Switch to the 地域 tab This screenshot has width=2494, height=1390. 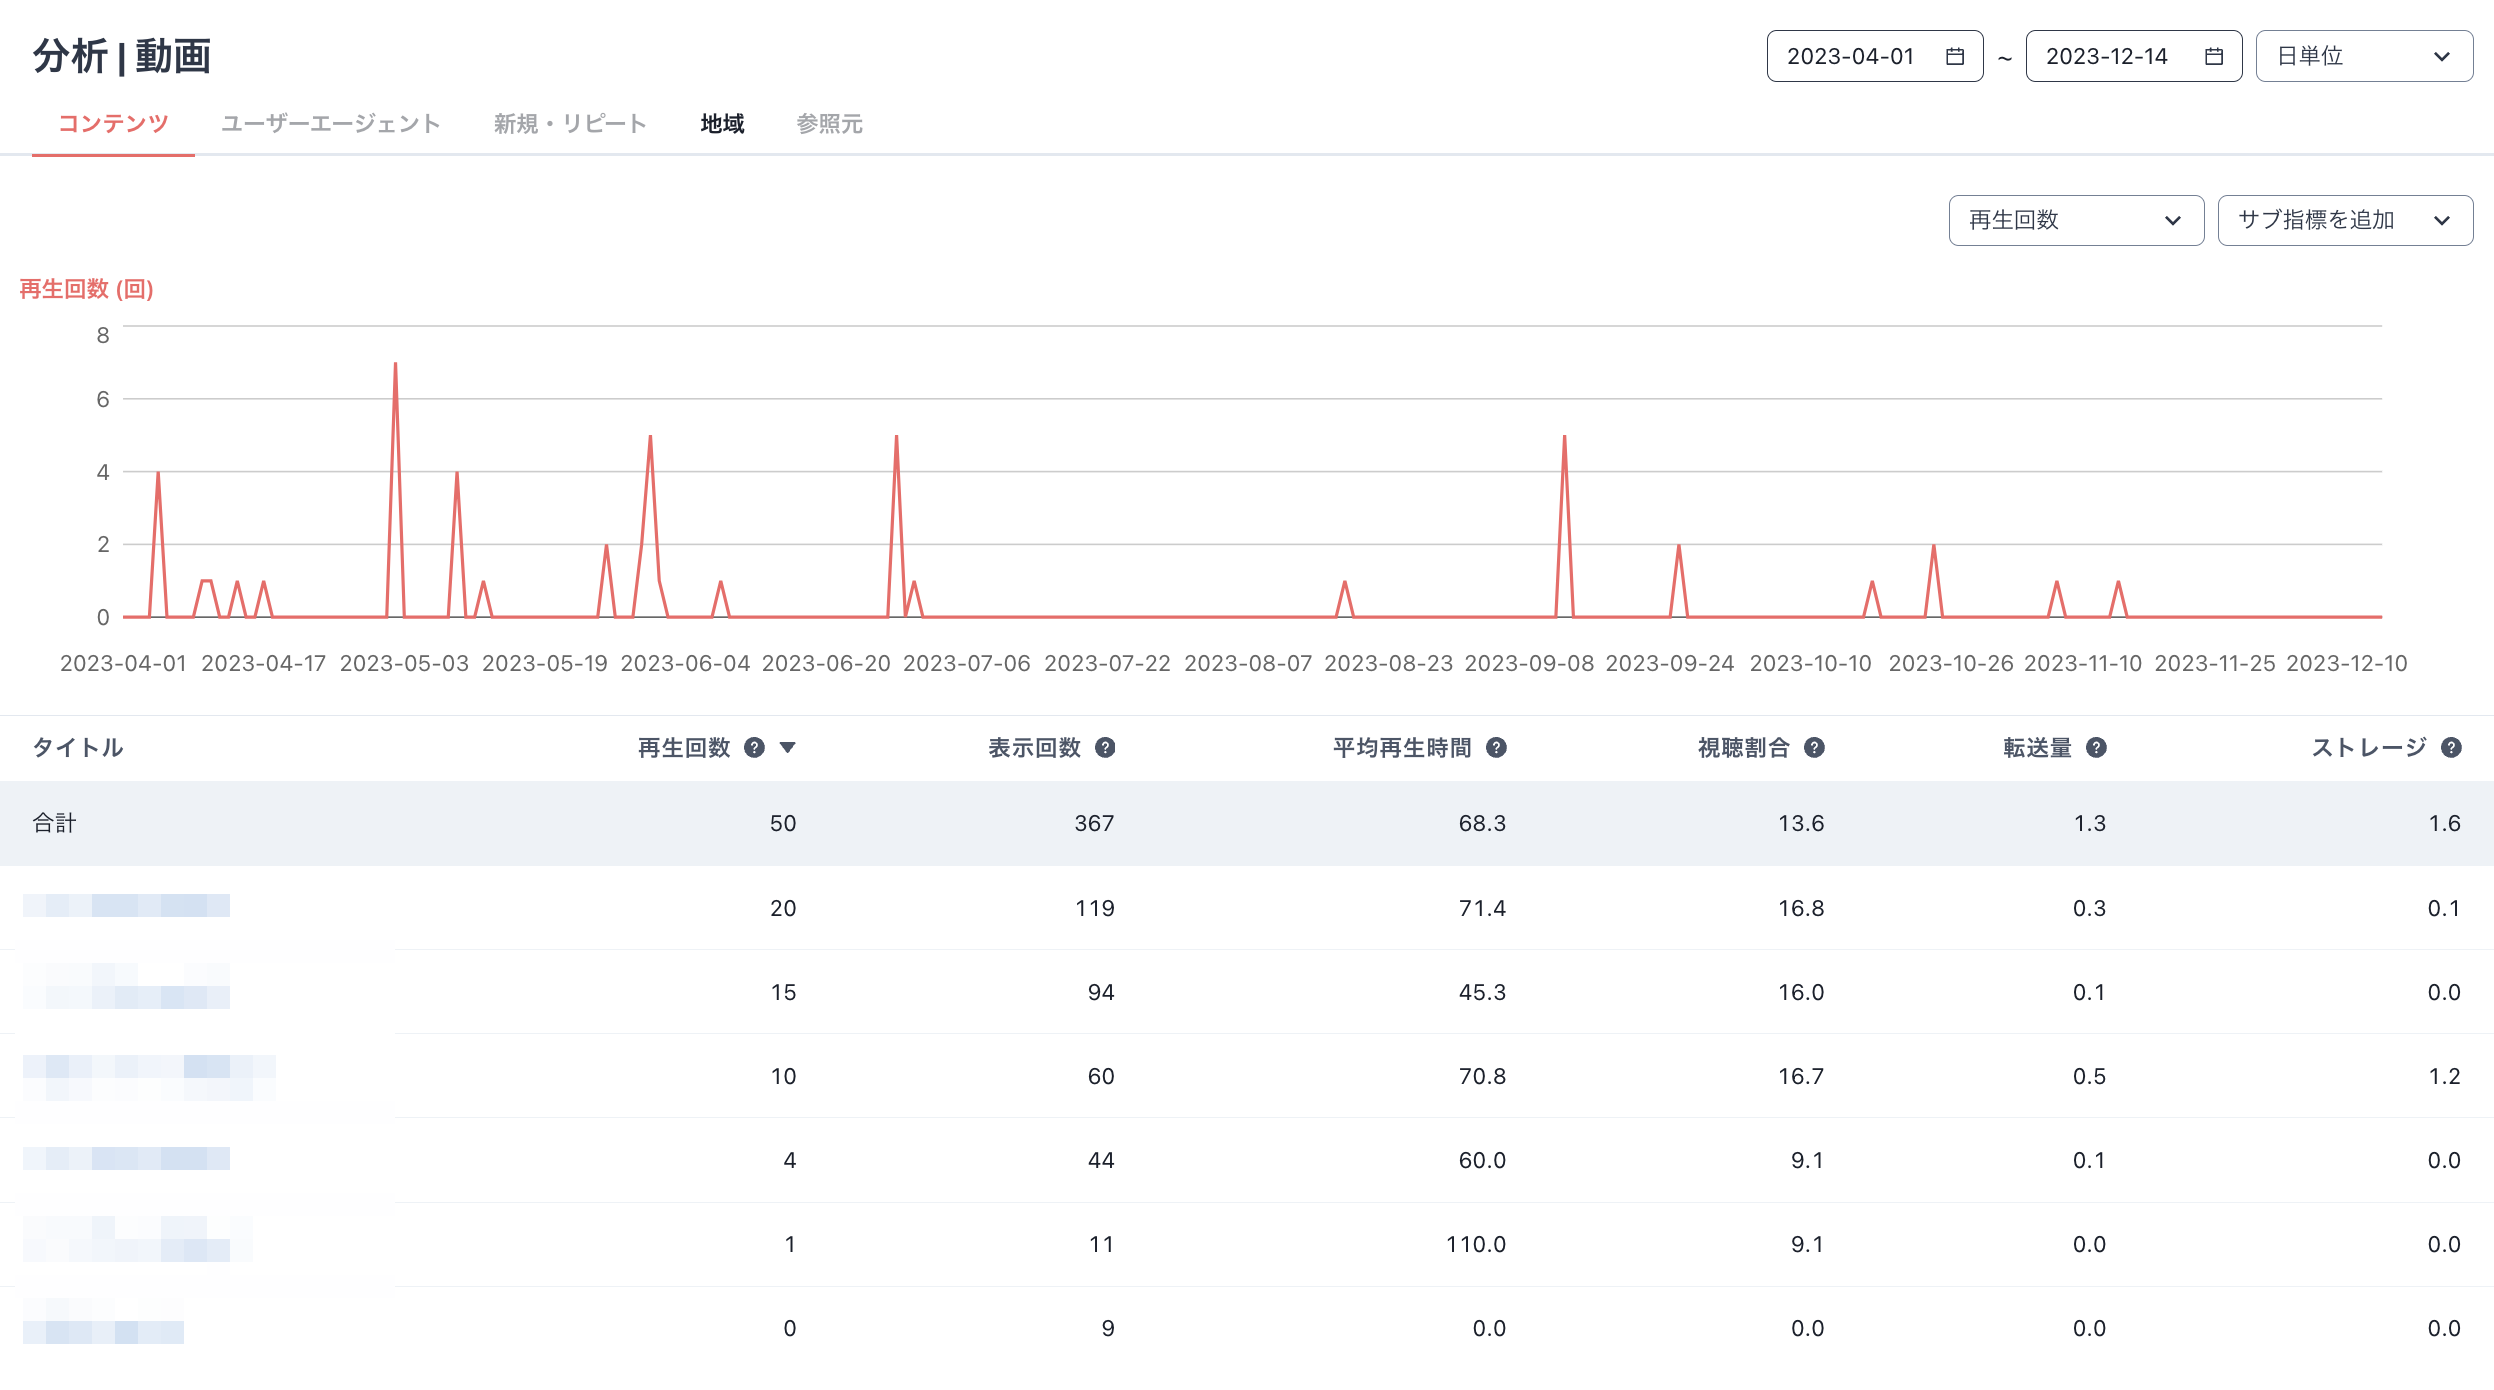722,124
